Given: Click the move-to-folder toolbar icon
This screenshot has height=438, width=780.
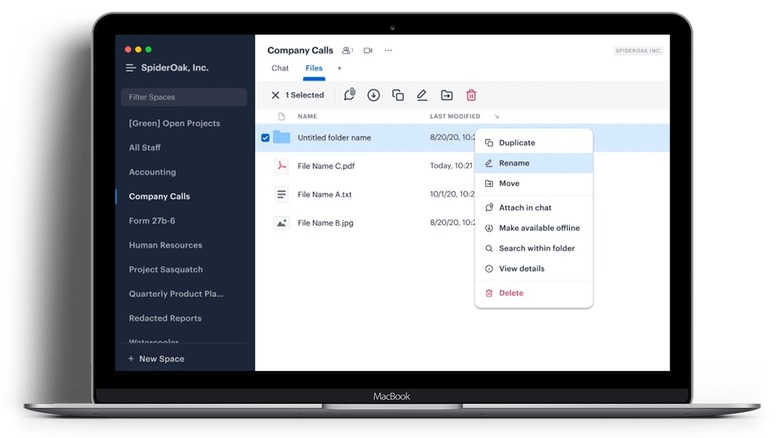Looking at the screenshot, I should [x=446, y=95].
